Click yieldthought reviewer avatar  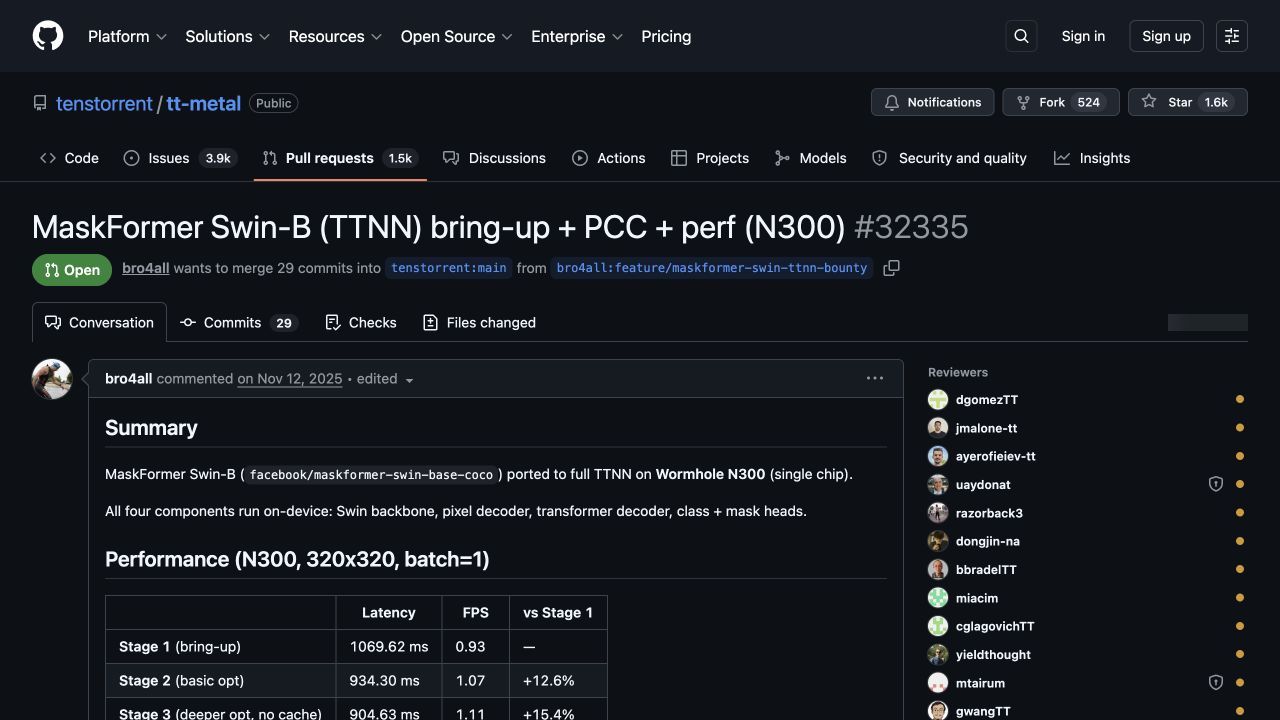pos(938,655)
